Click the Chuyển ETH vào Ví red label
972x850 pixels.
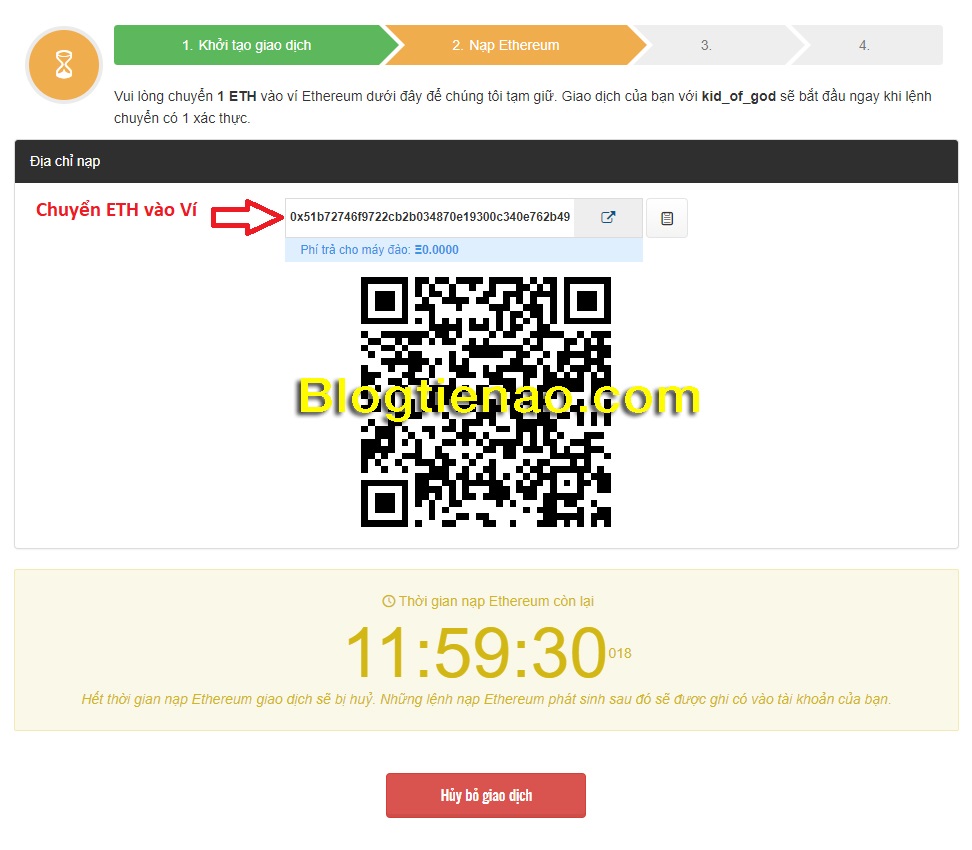pos(117,210)
